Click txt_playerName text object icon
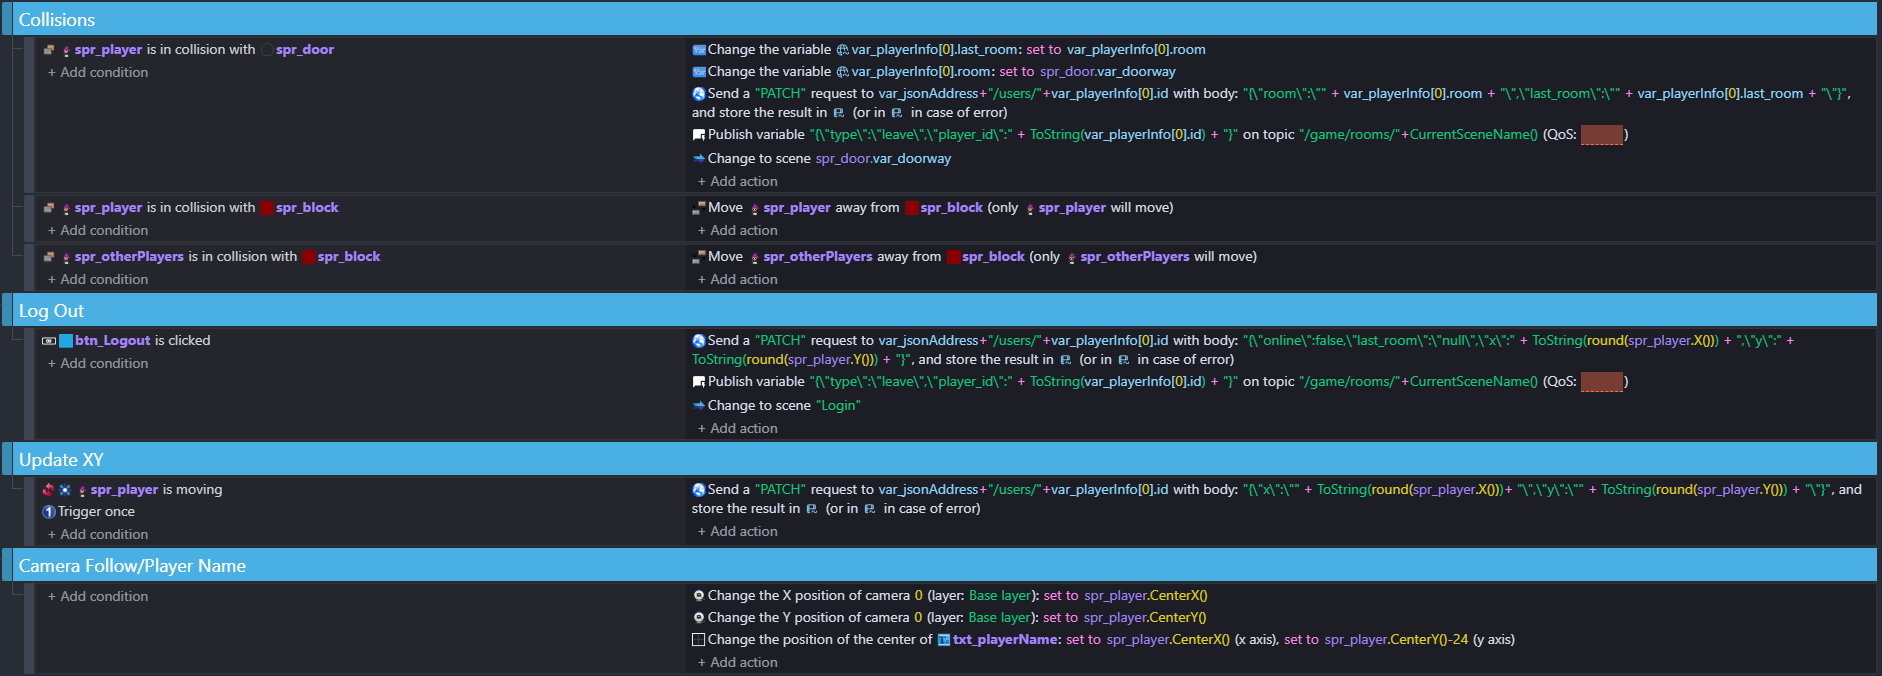This screenshot has width=1882, height=676. click(x=944, y=640)
